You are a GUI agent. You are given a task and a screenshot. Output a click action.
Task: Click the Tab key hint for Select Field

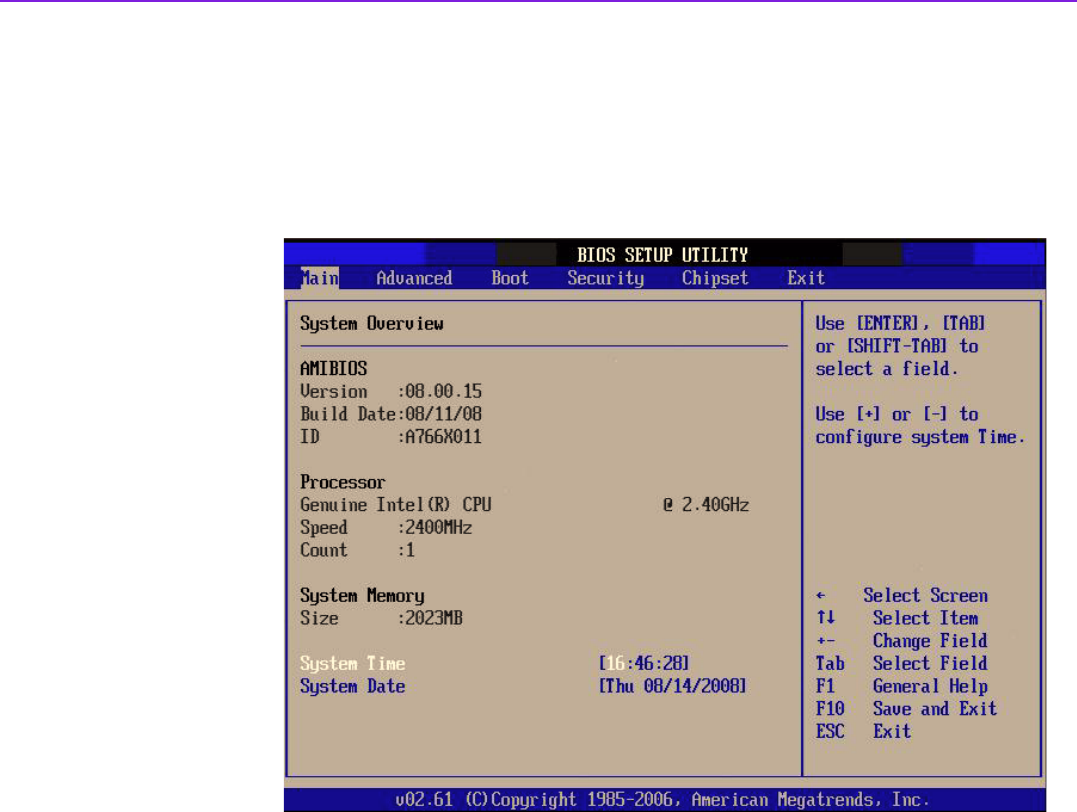pyautogui.click(x=830, y=663)
